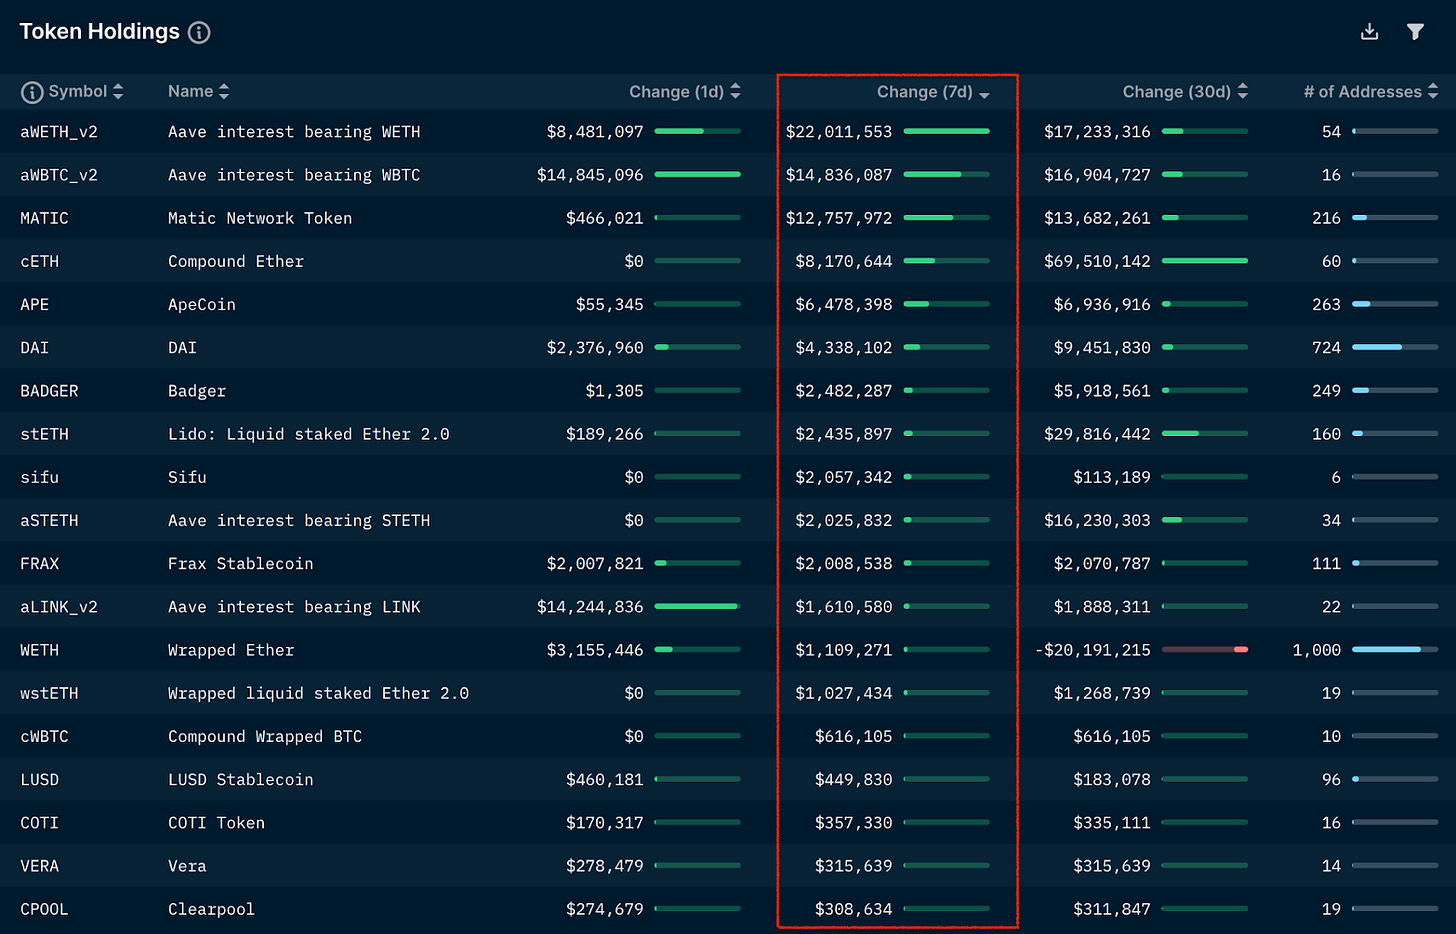1456x934 pixels.
Task: Select the LUSD symbol cell
Action: click(39, 779)
